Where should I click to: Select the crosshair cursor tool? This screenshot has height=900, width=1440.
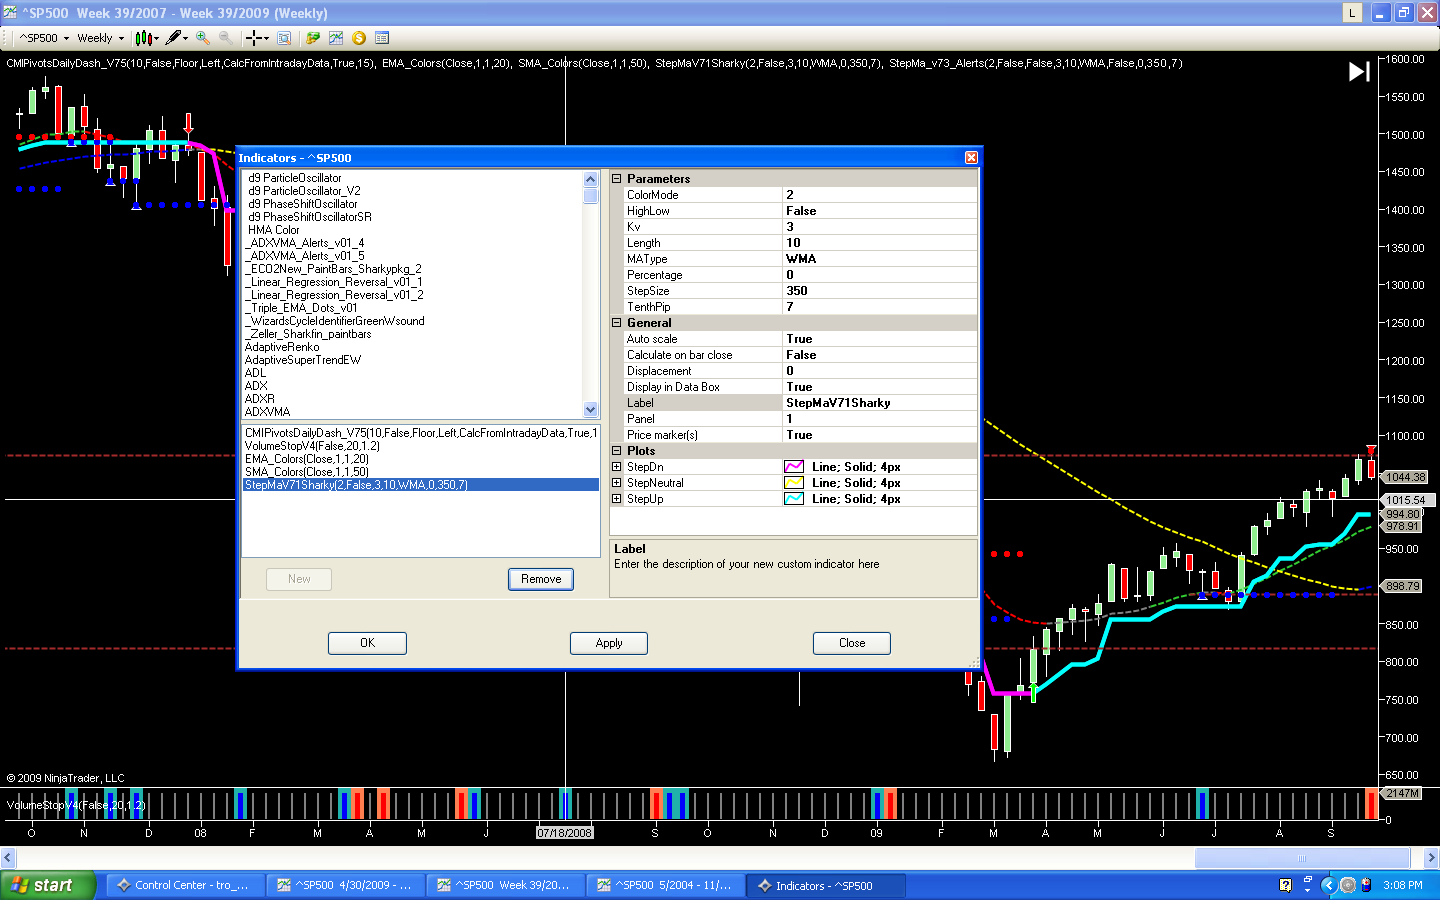[254, 38]
